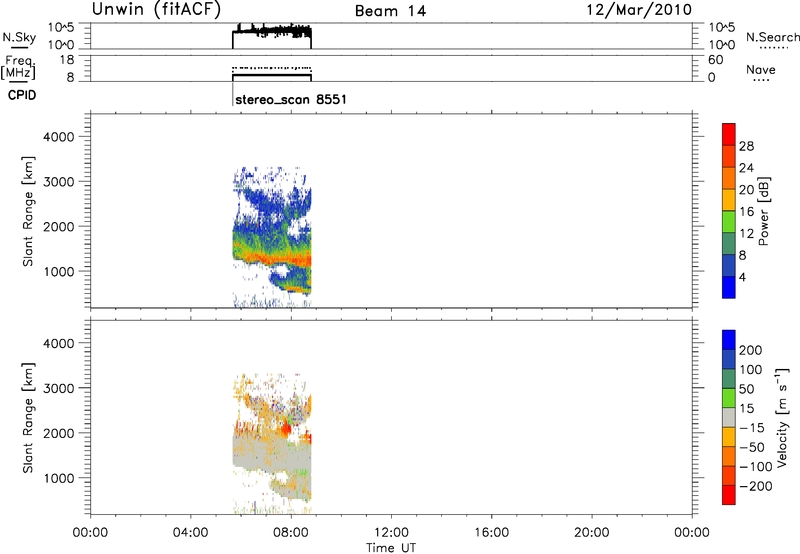The image size is (800, 554).
Task: Click the 'Freq. [MHz]' label
Action: tap(18, 67)
